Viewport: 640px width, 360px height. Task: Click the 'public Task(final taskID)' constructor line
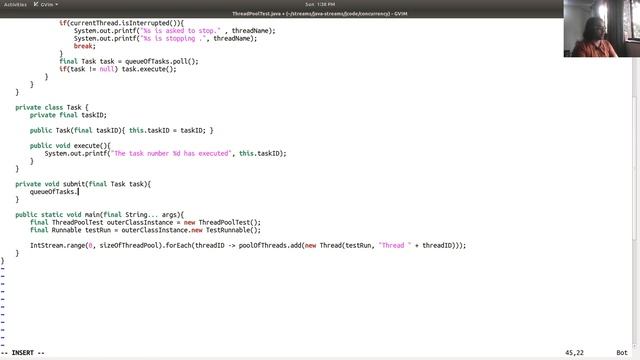[x=121, y=130]
